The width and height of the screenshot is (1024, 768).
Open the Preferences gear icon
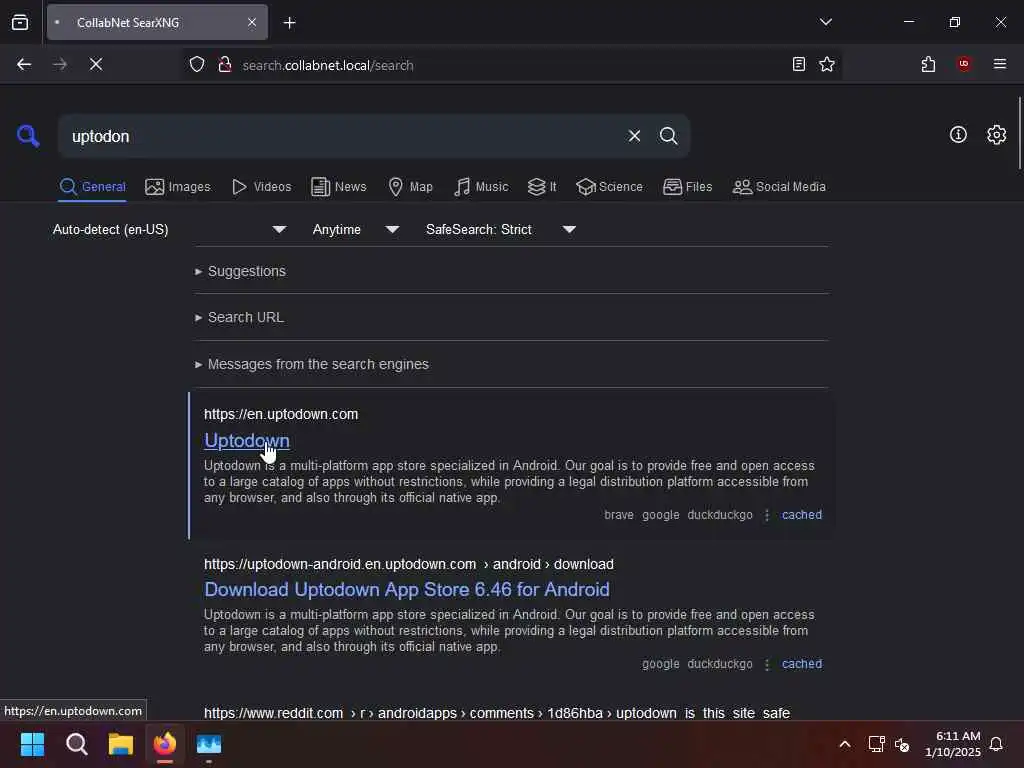click(x=996, y=135)
